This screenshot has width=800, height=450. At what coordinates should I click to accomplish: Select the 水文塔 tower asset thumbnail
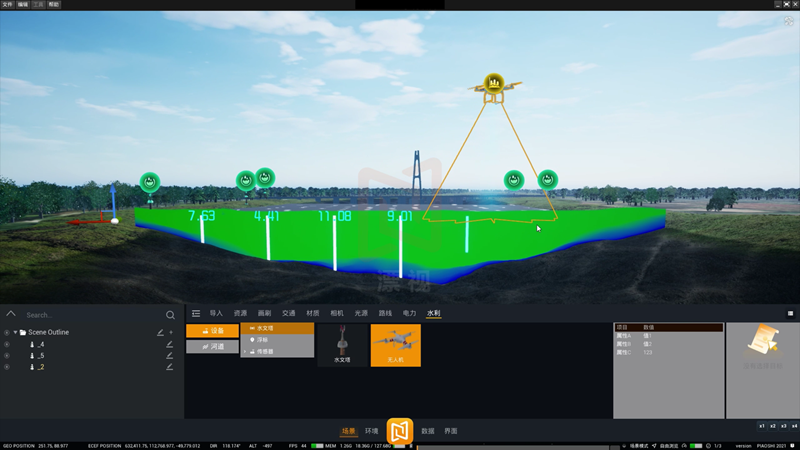click(x=341, y=345)
